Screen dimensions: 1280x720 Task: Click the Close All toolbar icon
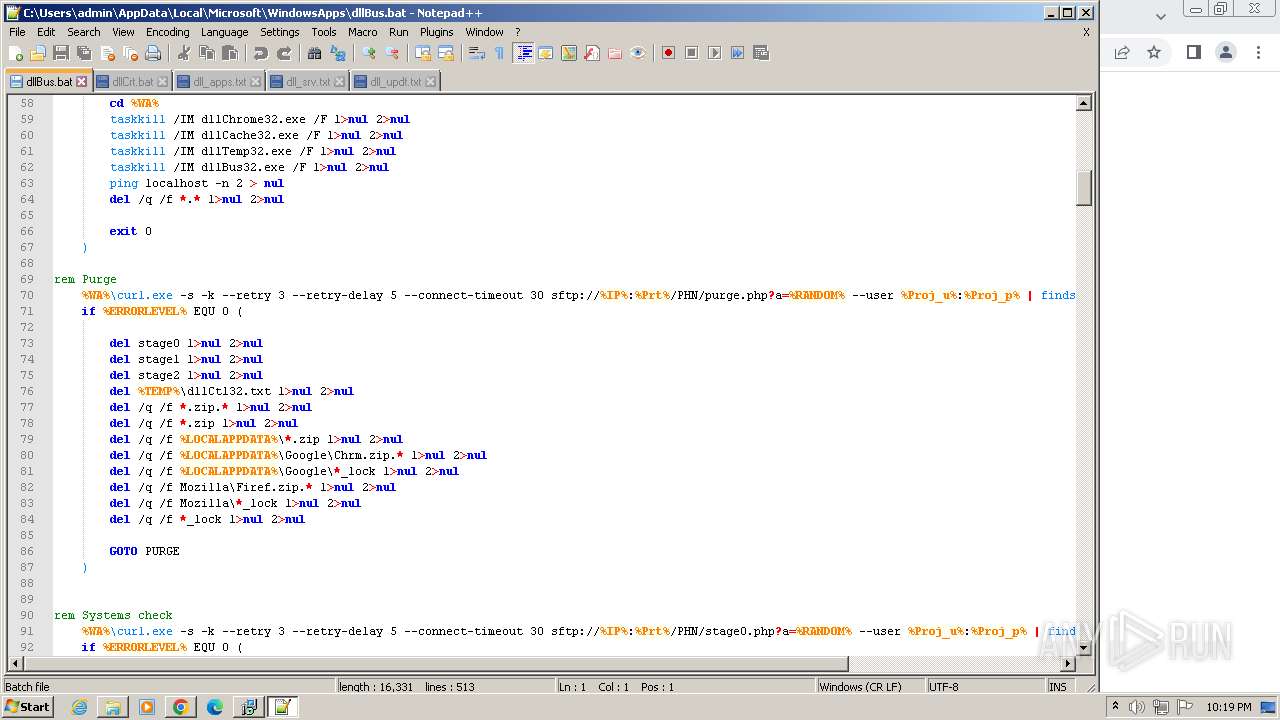click(x=130, y=53)
